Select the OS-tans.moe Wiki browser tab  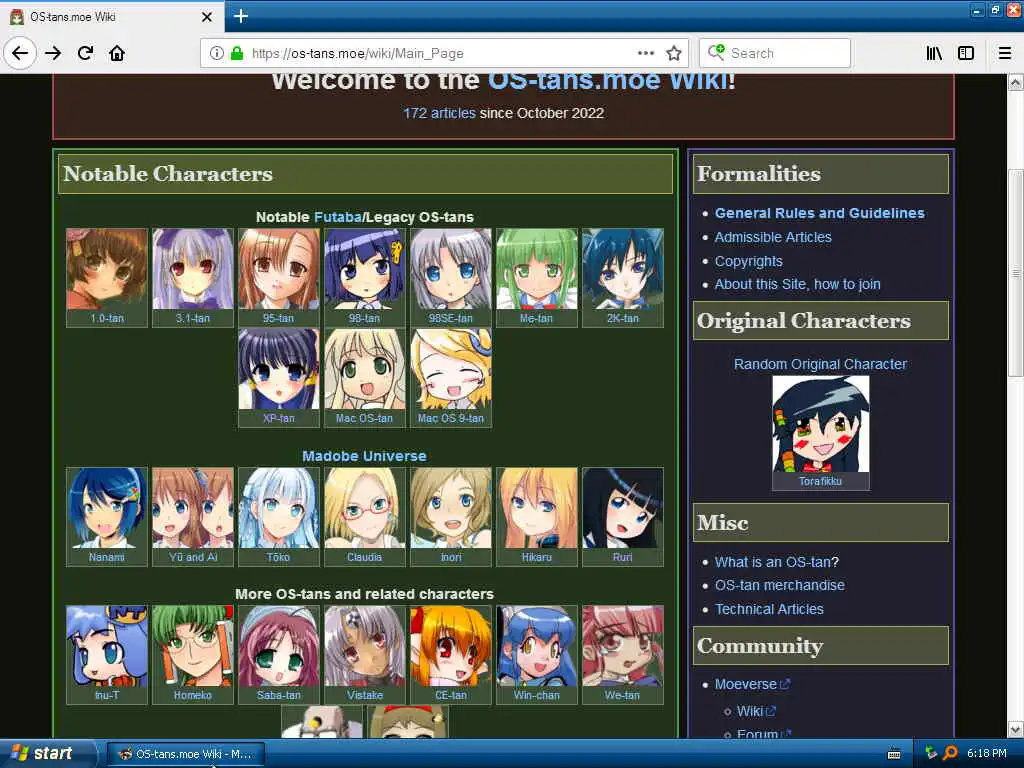(x=112, y=17)
